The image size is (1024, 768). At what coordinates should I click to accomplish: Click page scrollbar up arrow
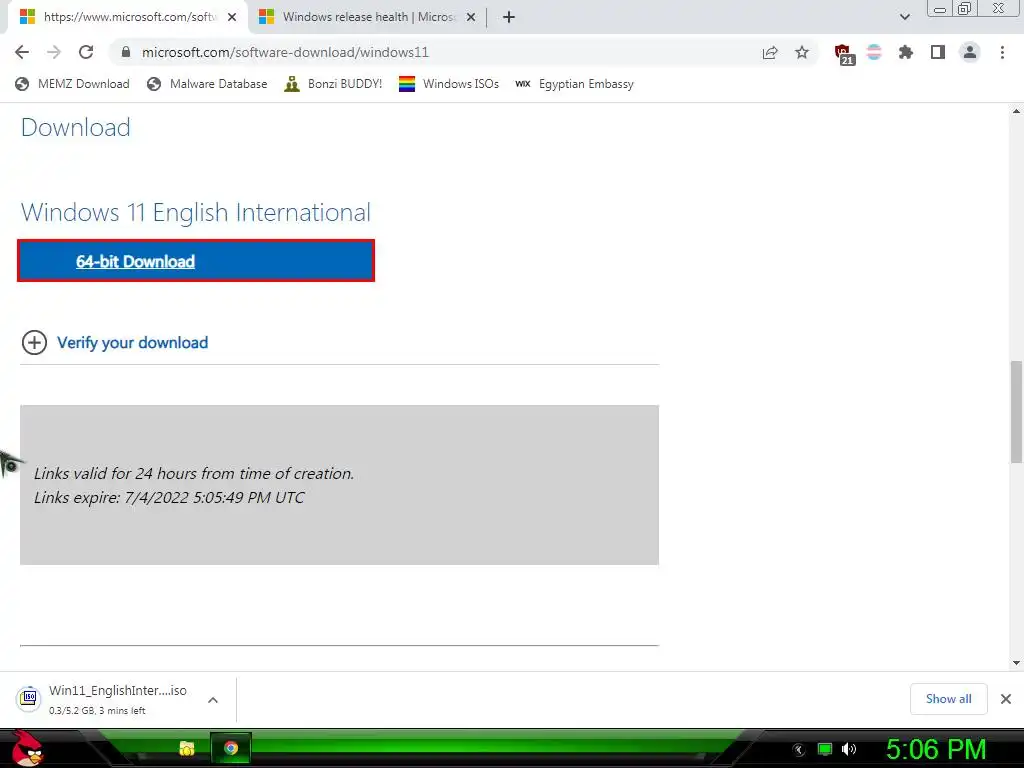coord(1016,111)
